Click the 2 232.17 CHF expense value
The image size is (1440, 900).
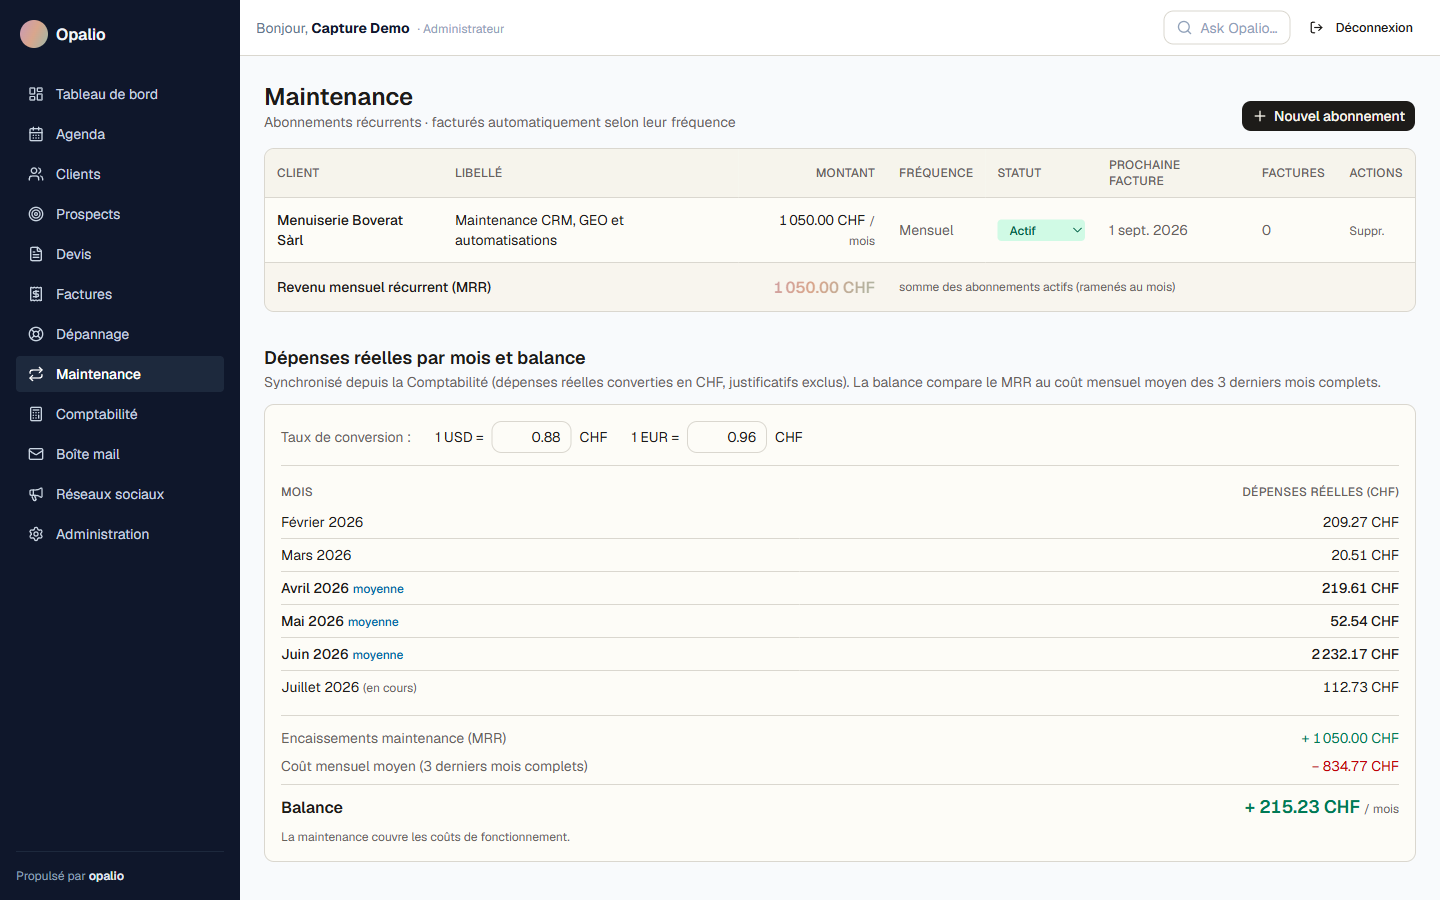tap(1355, 654)
